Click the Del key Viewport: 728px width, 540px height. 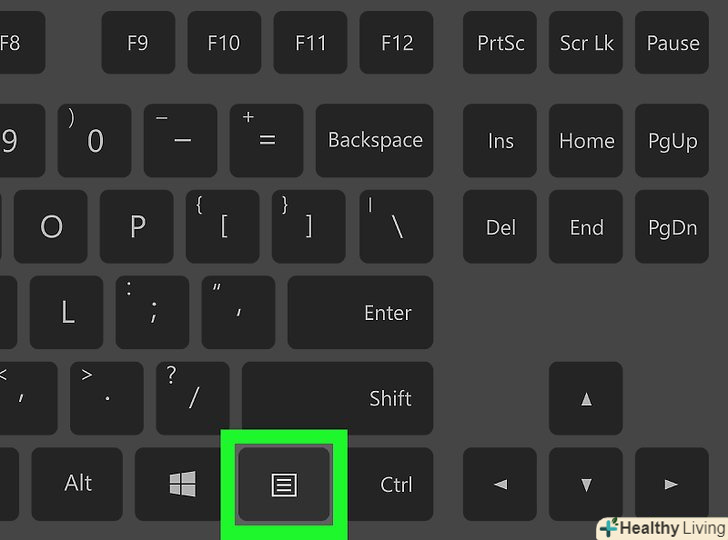point(500,227)
